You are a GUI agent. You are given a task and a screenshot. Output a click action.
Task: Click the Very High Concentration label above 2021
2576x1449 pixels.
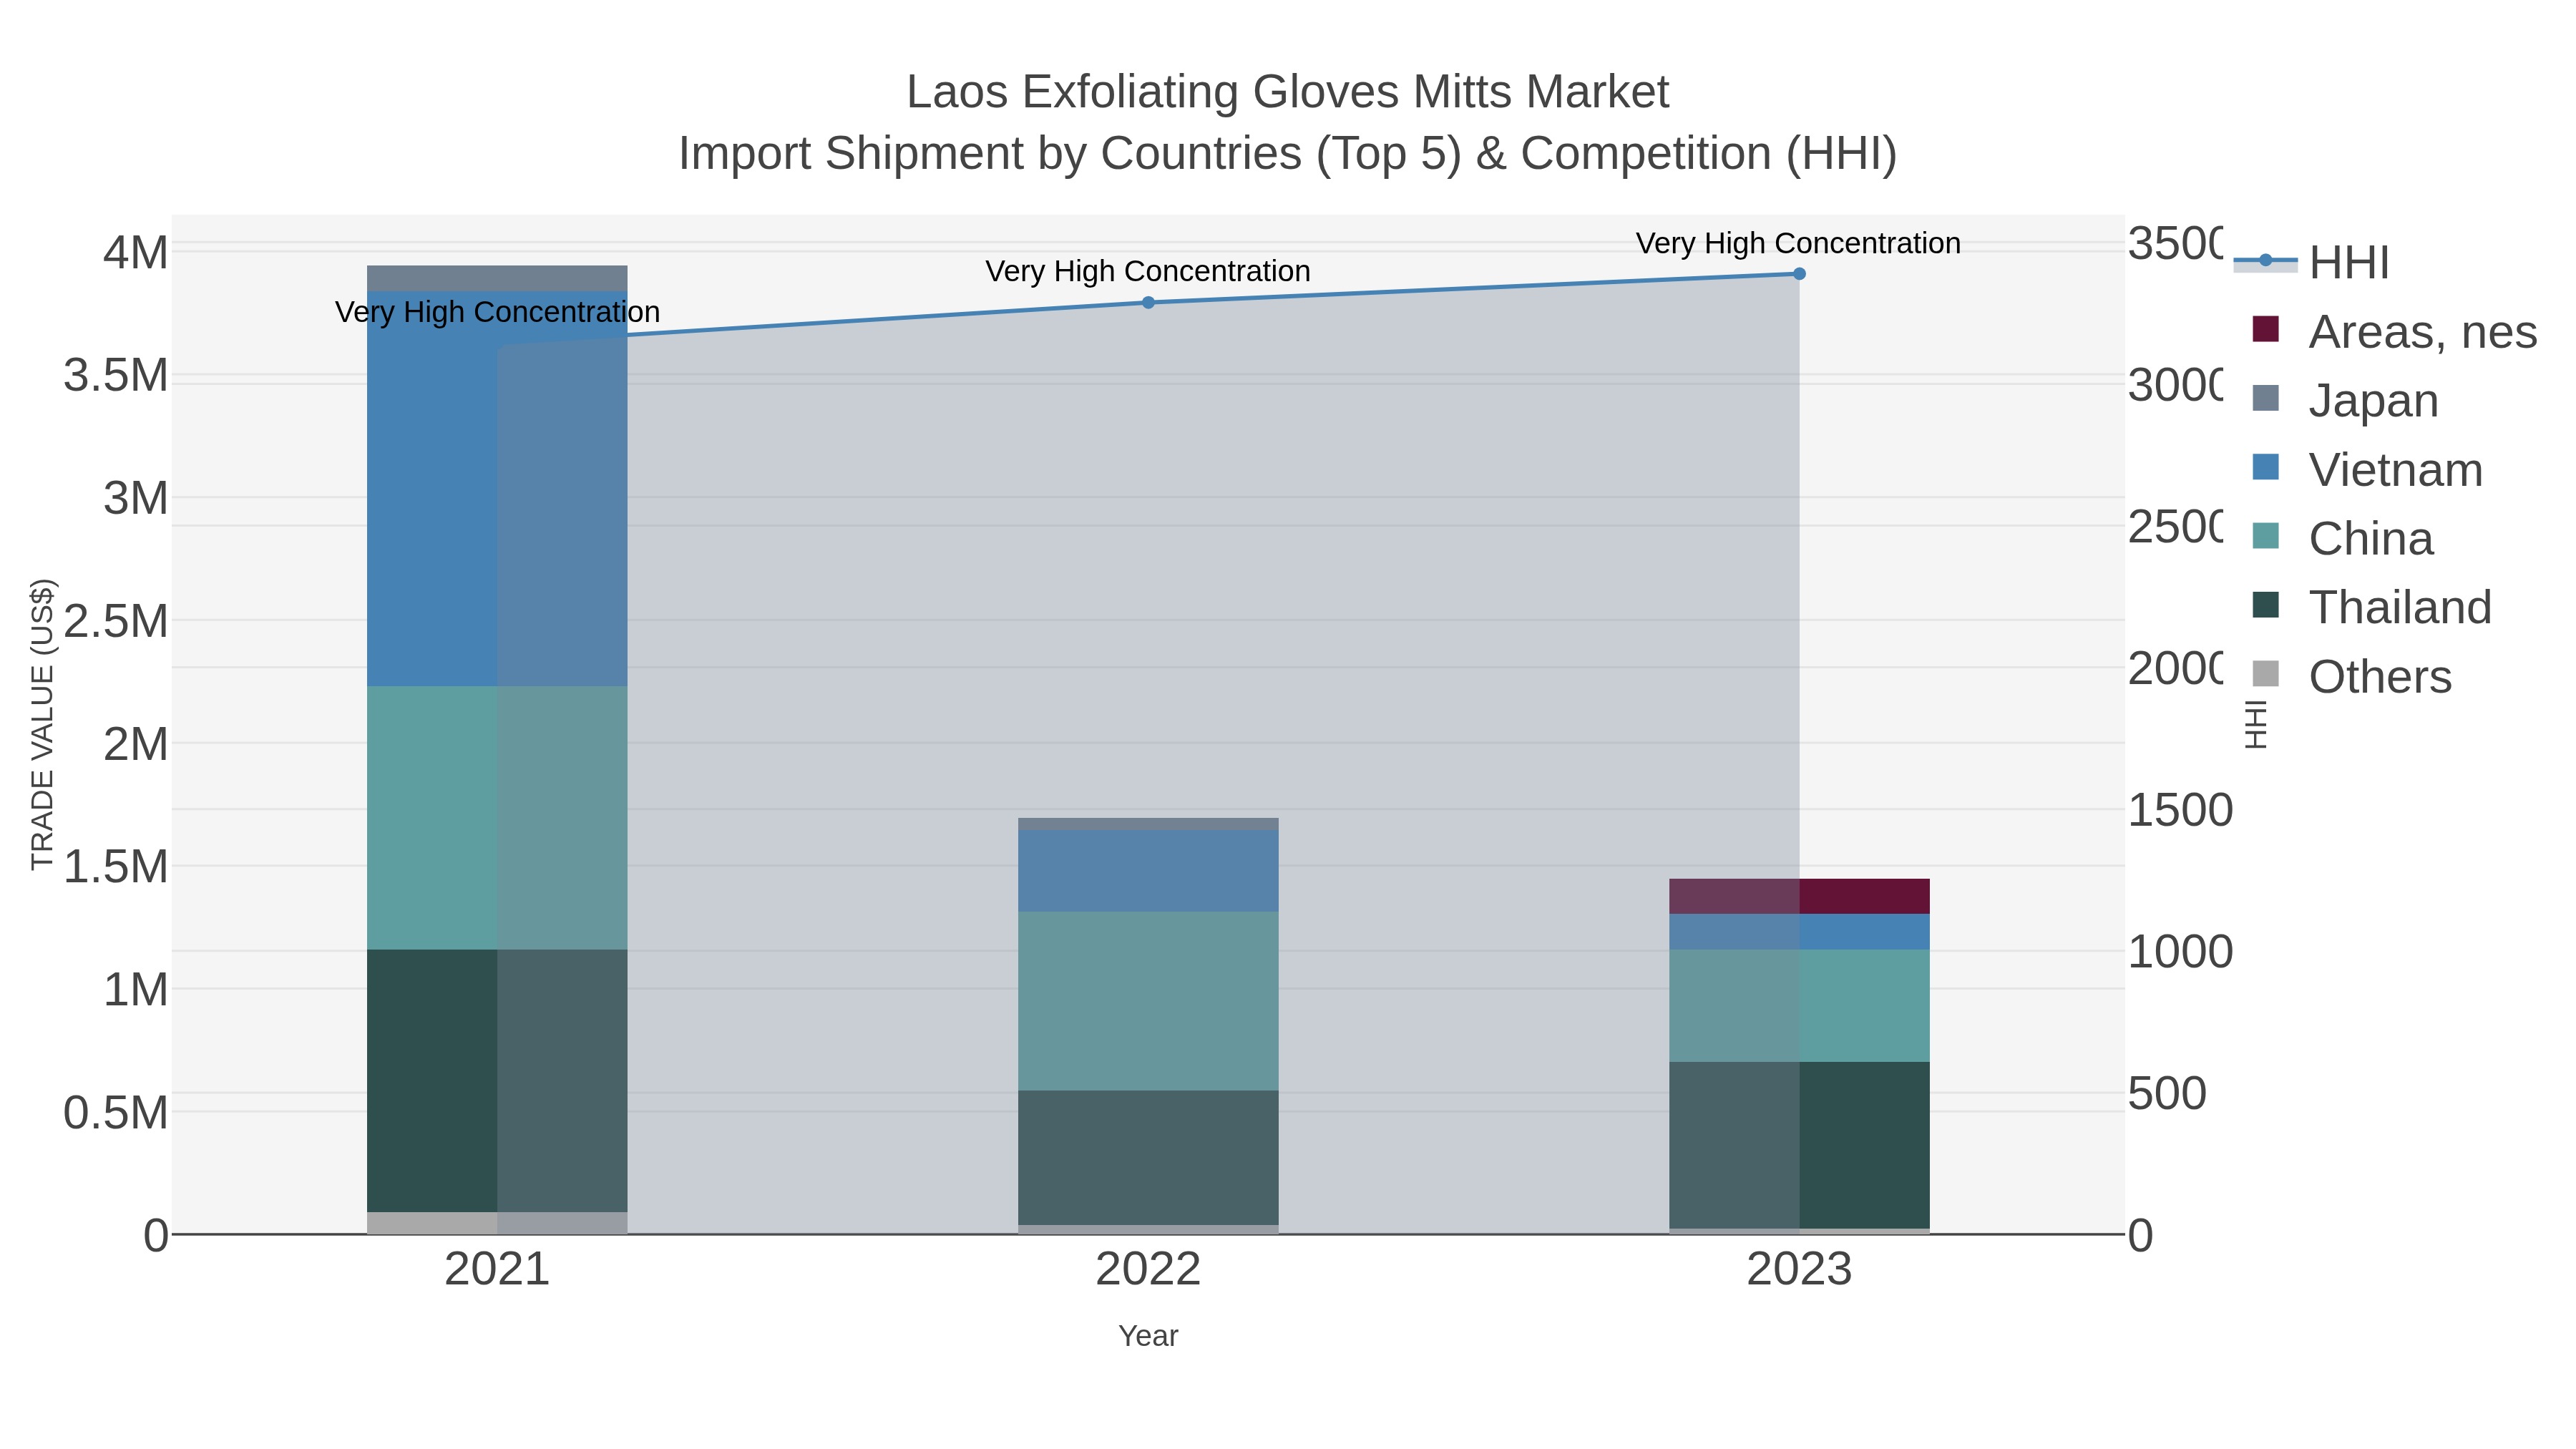[497, 312]
